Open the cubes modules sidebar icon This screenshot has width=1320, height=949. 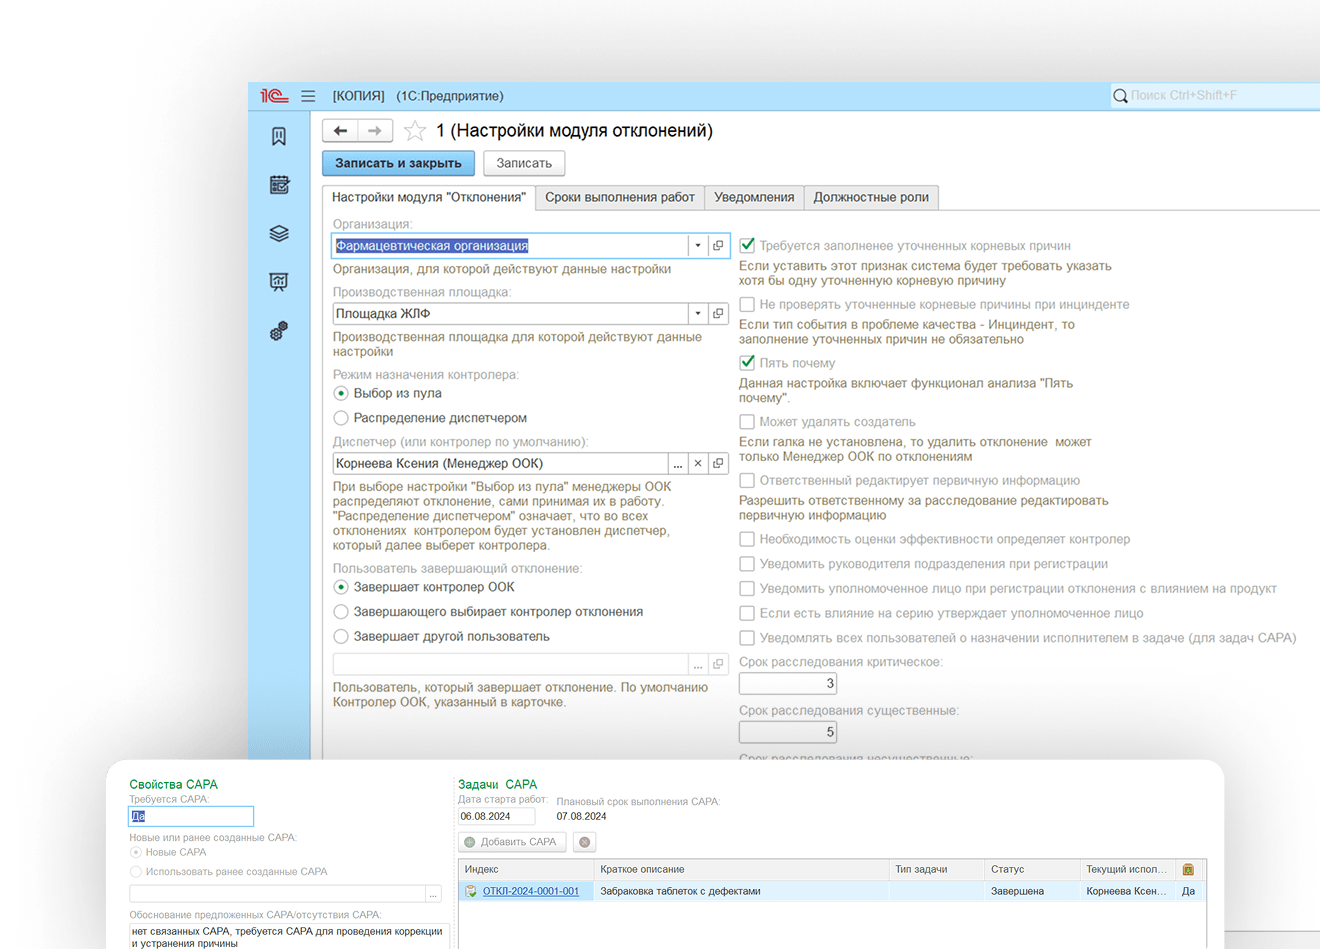point(279,331)
